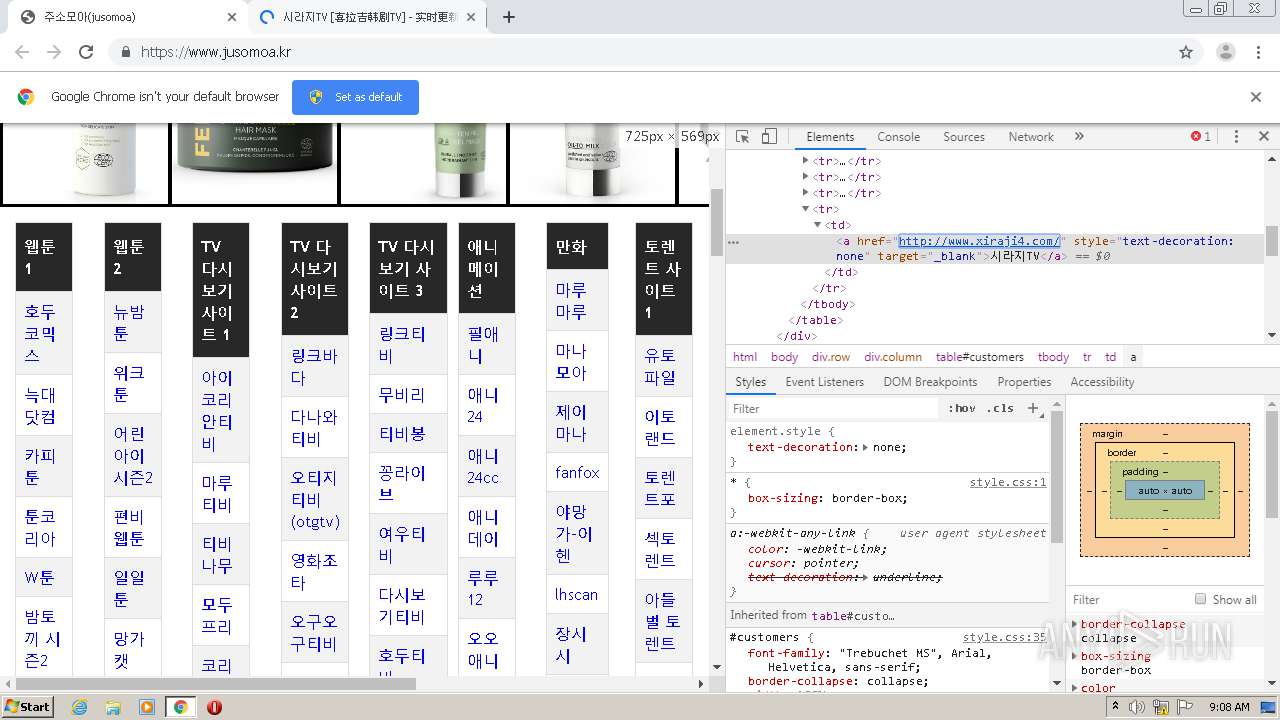Expand the border-collapse computed property

coord(1075,624)
